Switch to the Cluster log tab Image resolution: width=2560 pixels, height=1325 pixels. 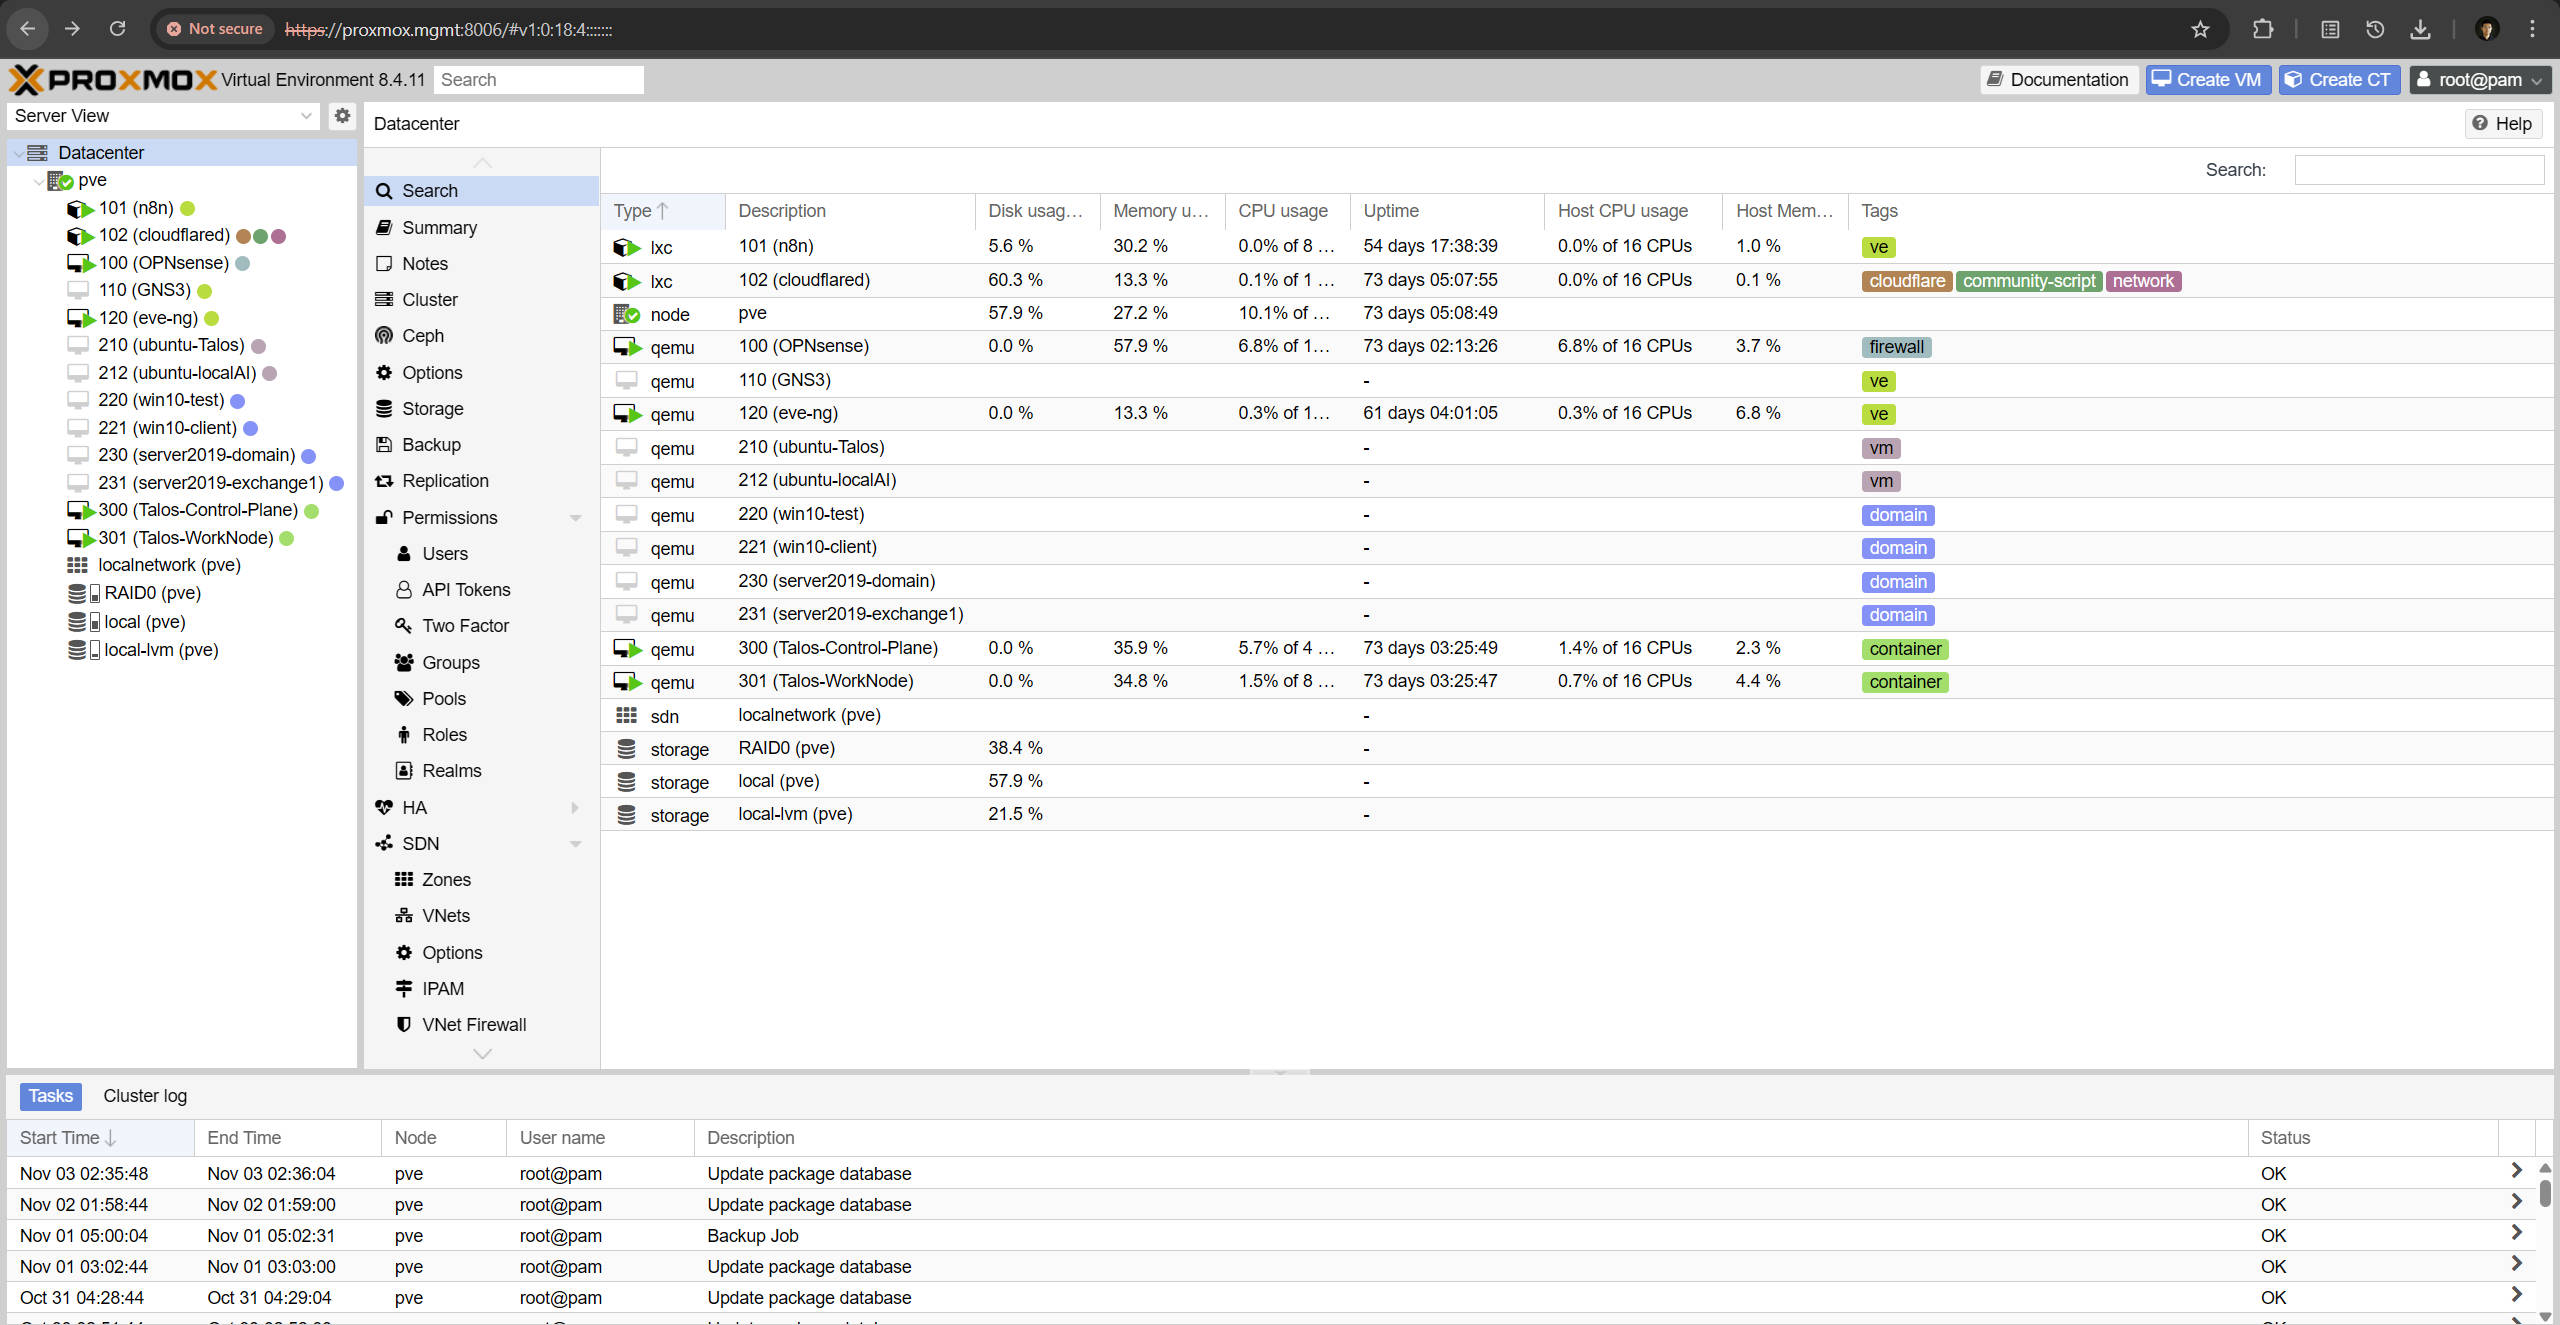point(145,1096)
